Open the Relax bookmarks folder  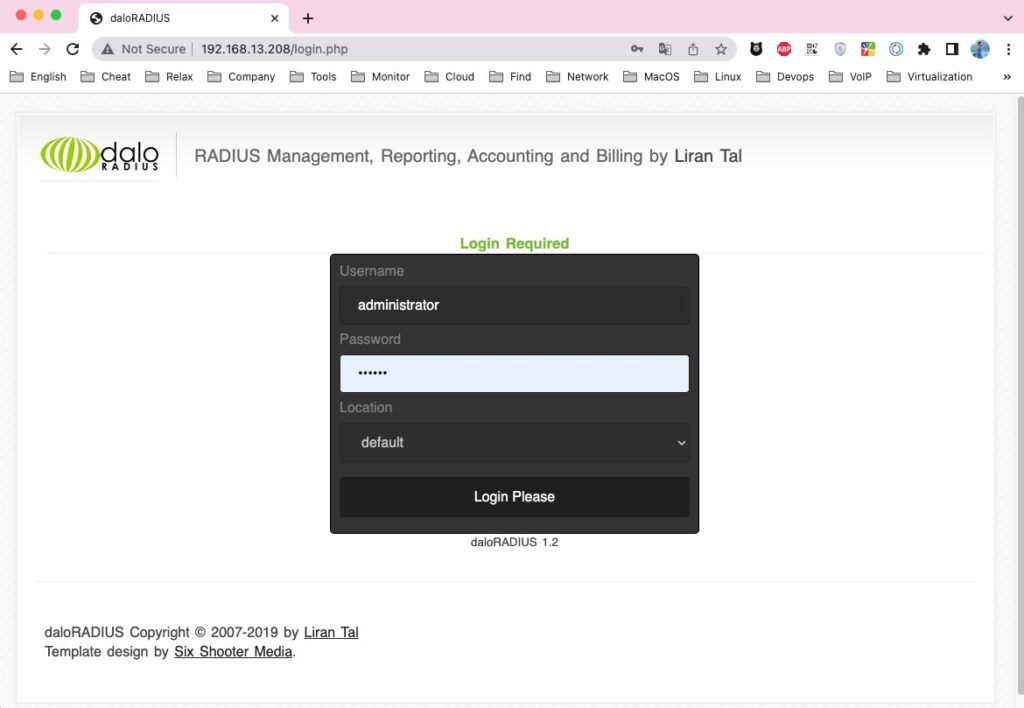[x=169, y=76]
